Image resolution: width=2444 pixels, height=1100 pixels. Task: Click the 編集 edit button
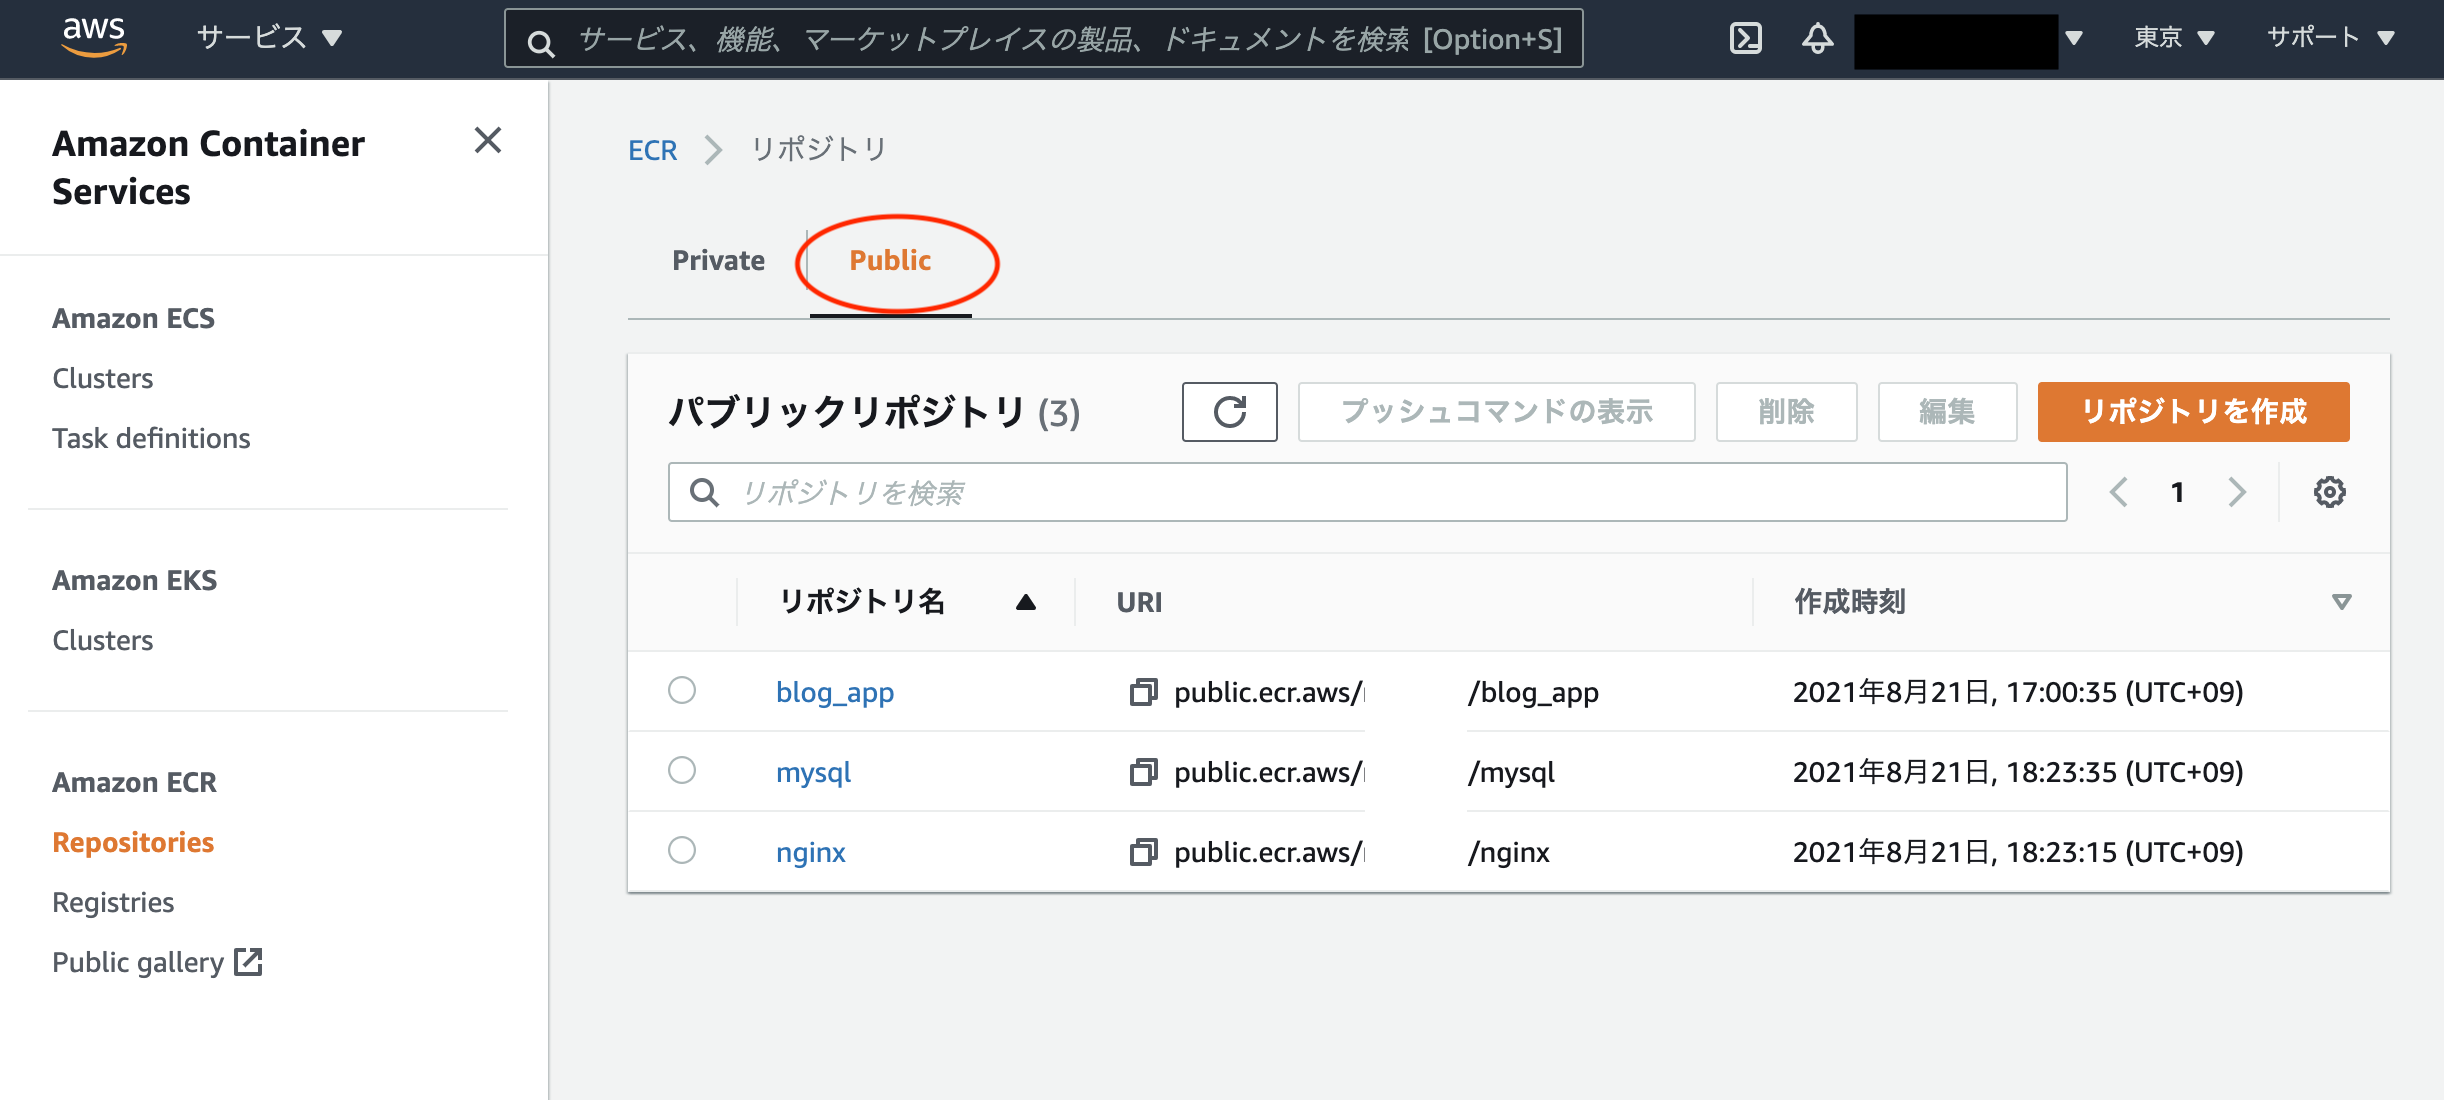tap(1947, 411)
